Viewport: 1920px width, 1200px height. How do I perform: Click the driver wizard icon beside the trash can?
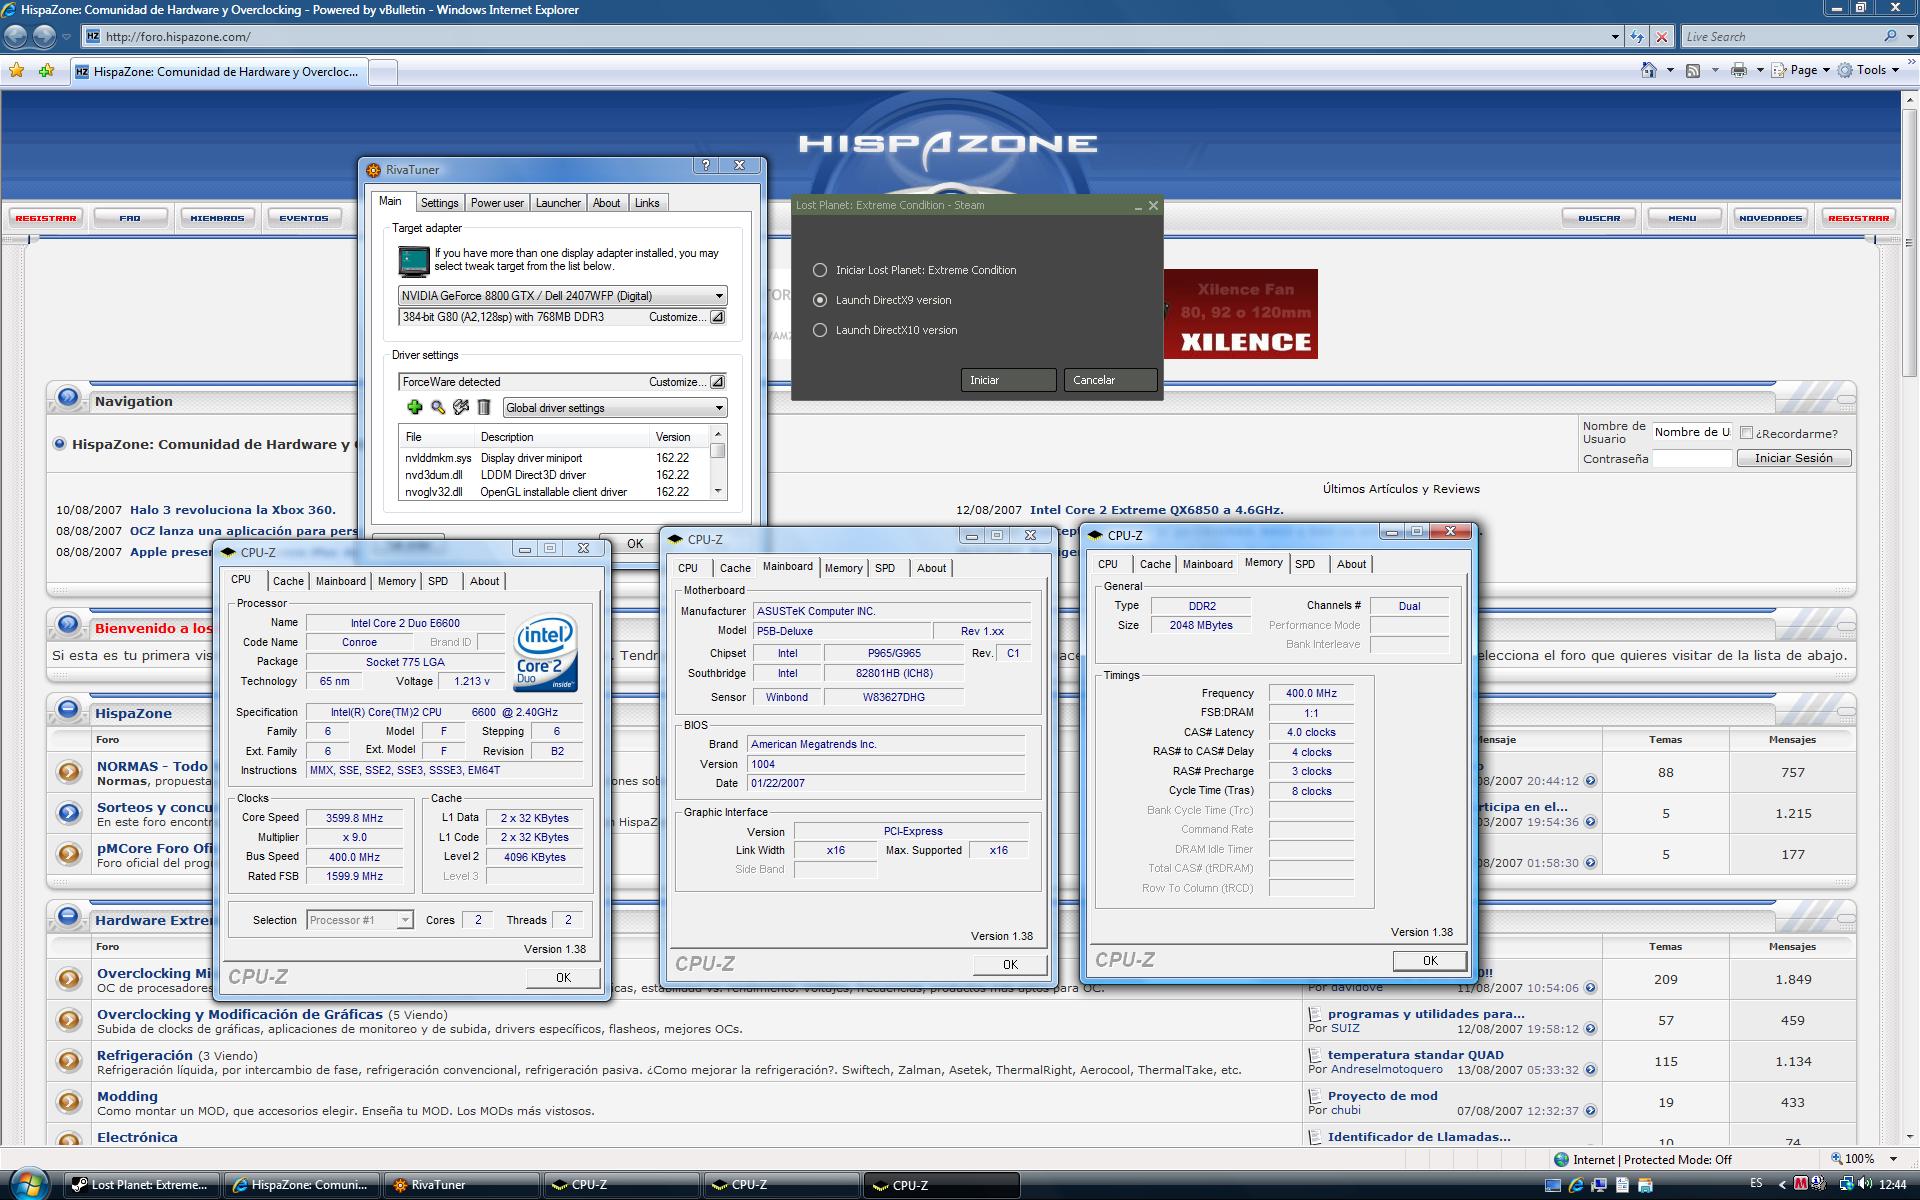coord(461,407)
